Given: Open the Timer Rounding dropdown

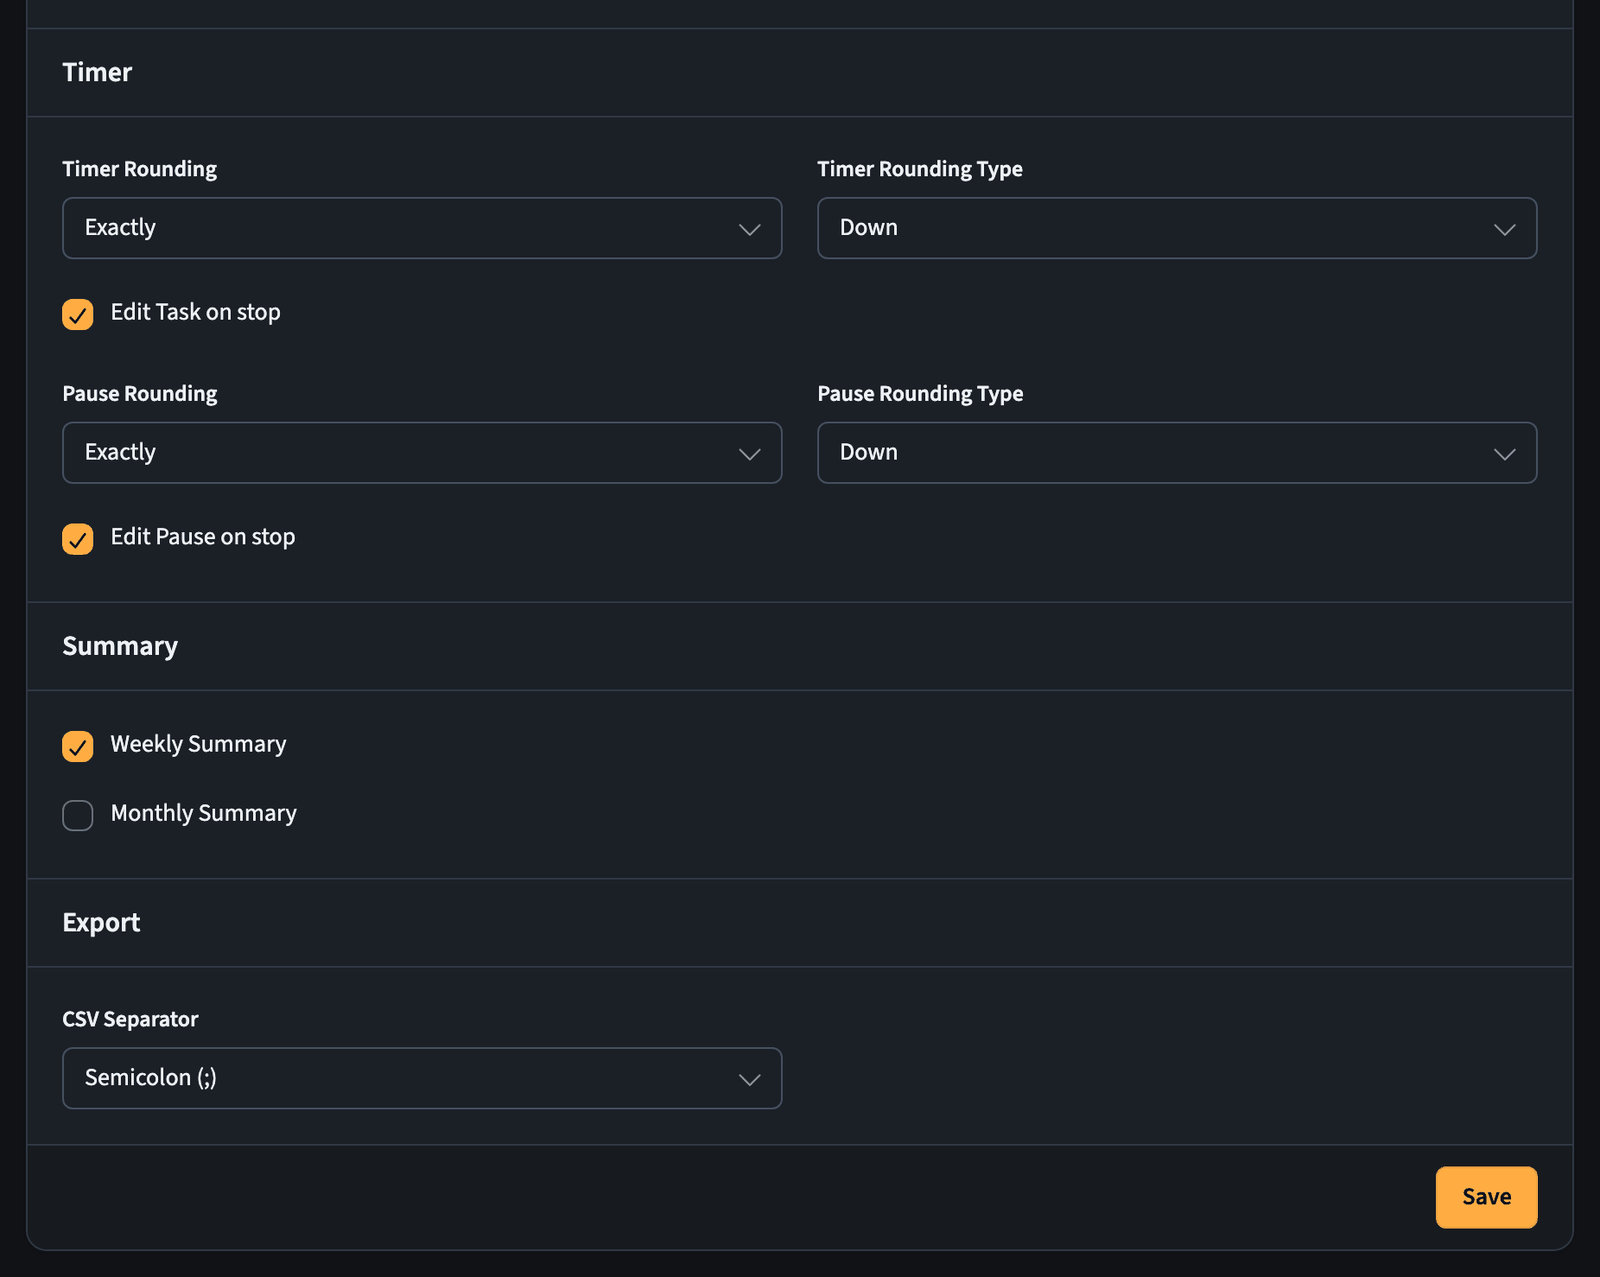Looking at the screenshot, I should [x=422, y=228].
